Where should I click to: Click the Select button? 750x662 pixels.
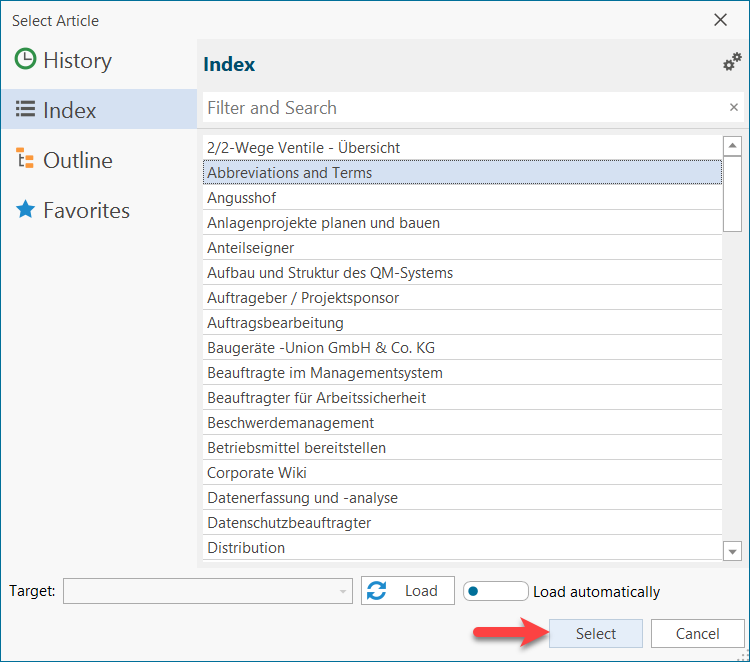596,633
